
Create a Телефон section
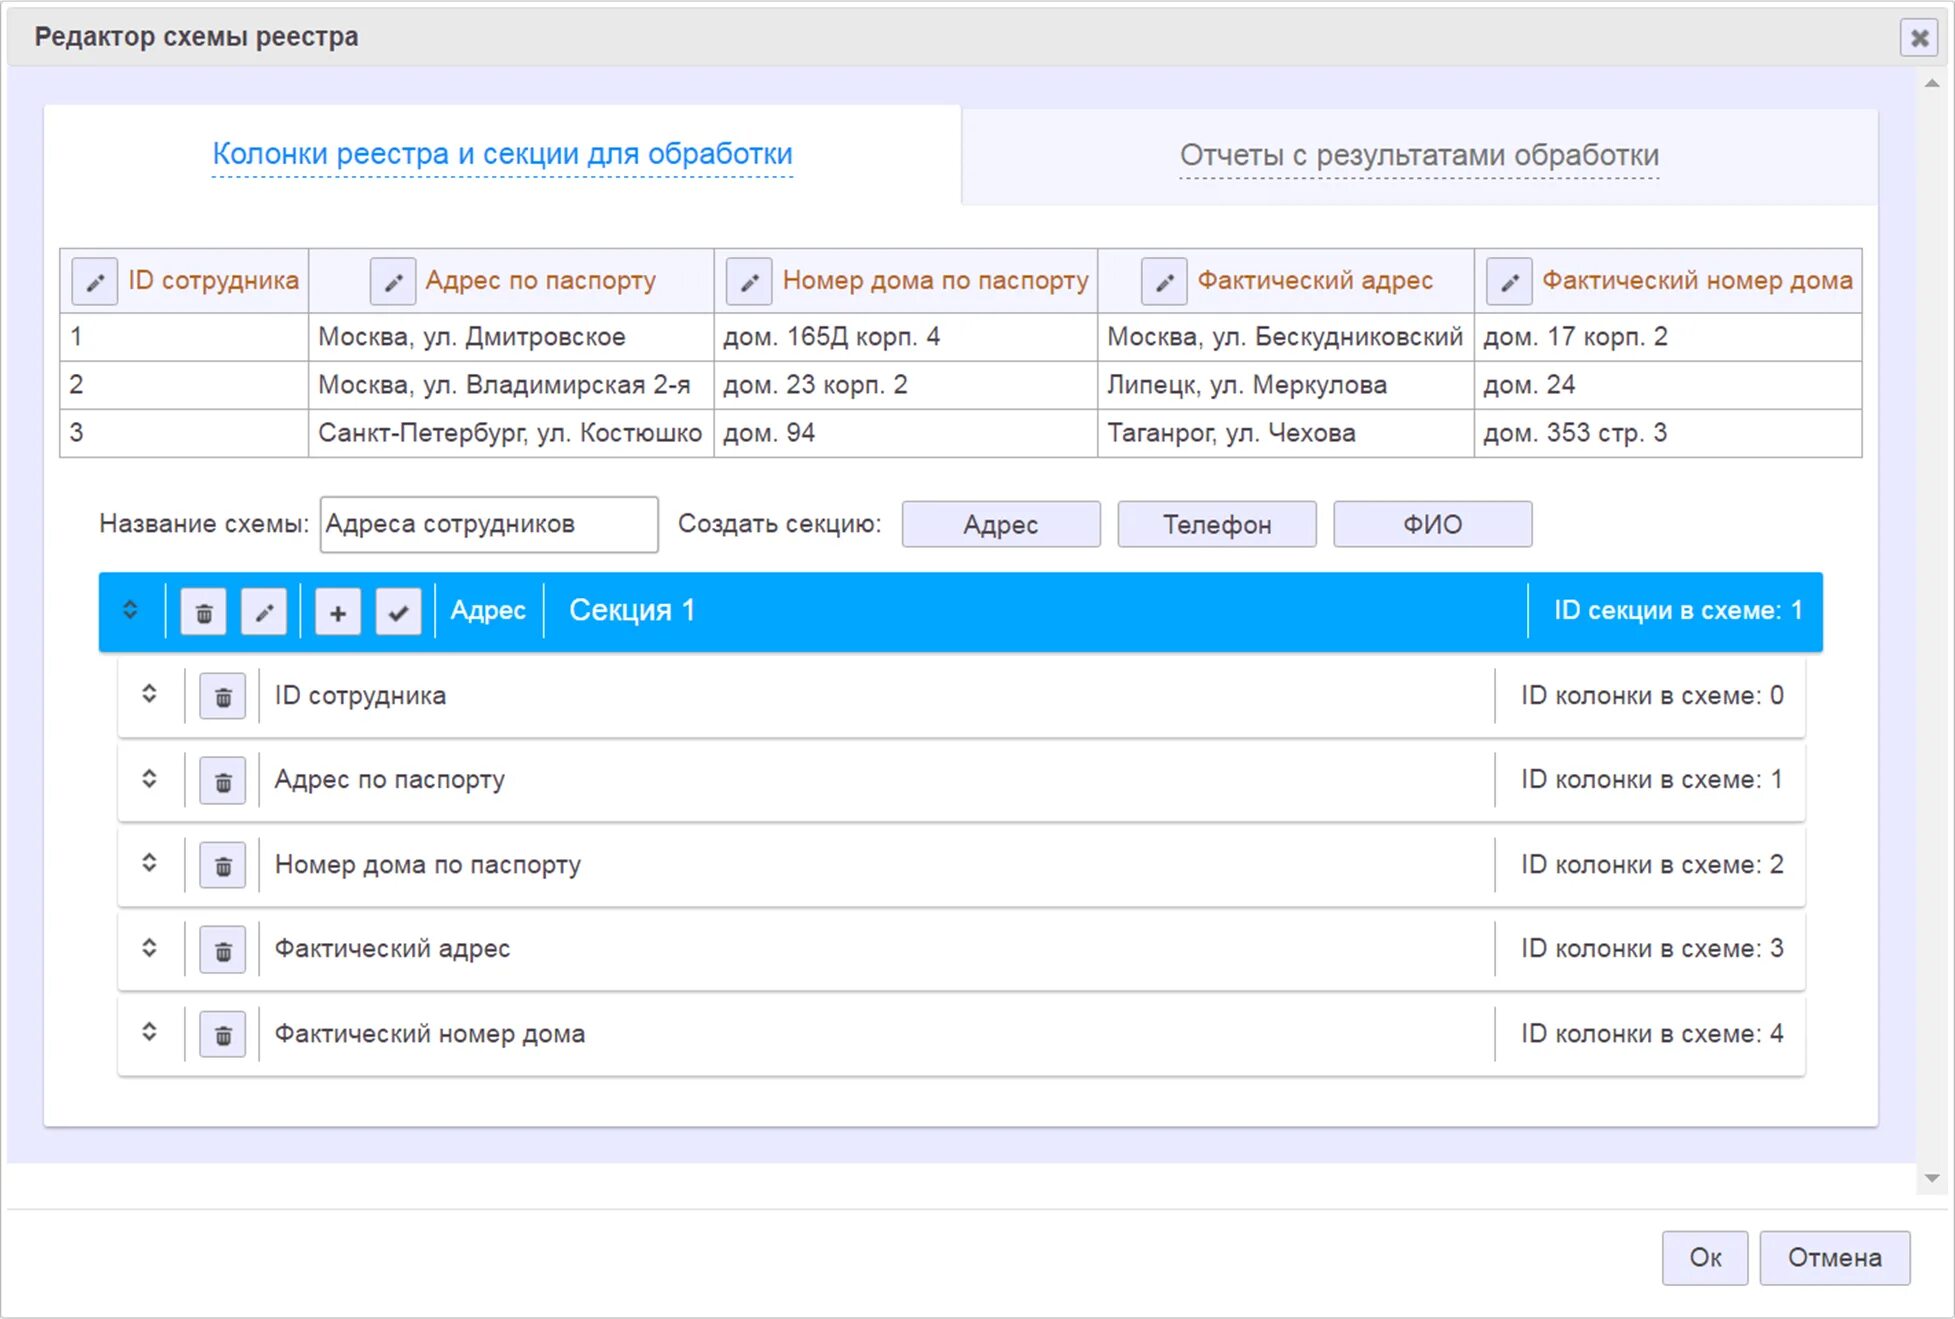coord(1217,524)
